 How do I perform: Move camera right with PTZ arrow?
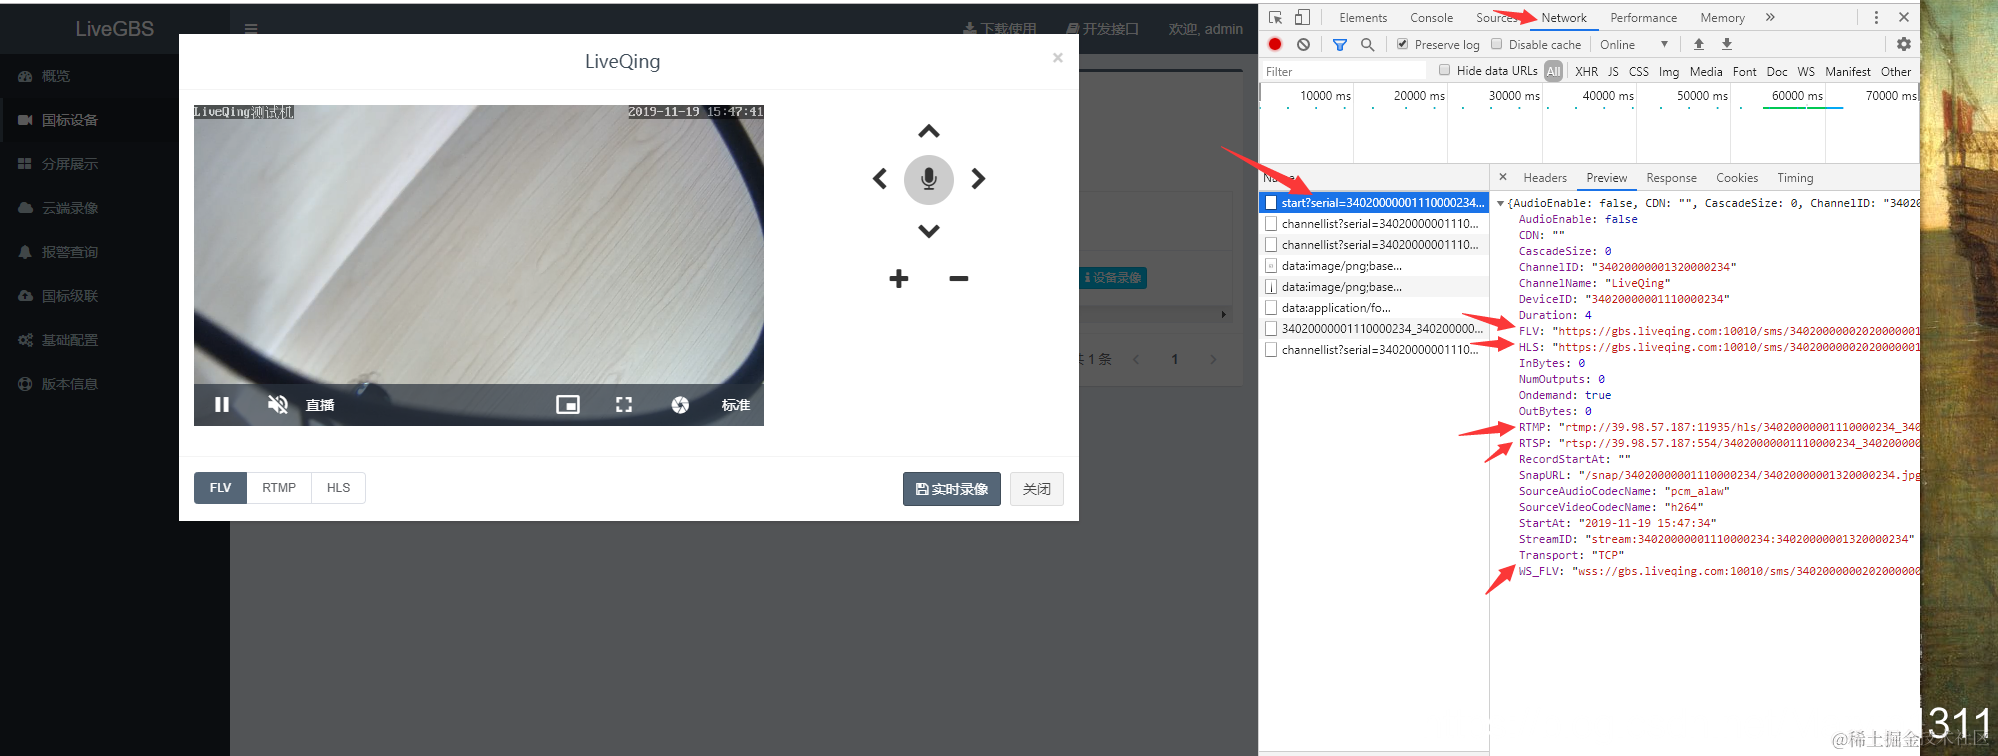click(978, 179)
